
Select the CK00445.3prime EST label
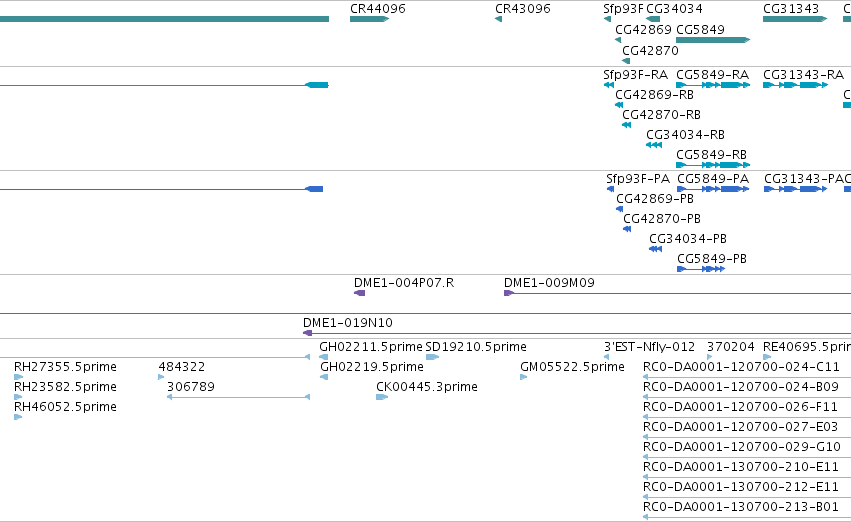(427, 387)
